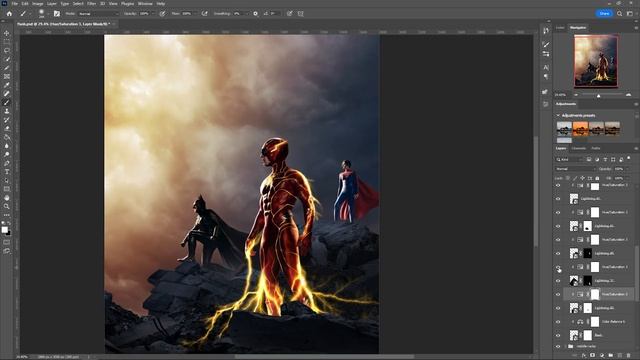Select the Blur tool drop icon
Screen dimensions: 640x360
pyautogui.click(x=7, y=146)
